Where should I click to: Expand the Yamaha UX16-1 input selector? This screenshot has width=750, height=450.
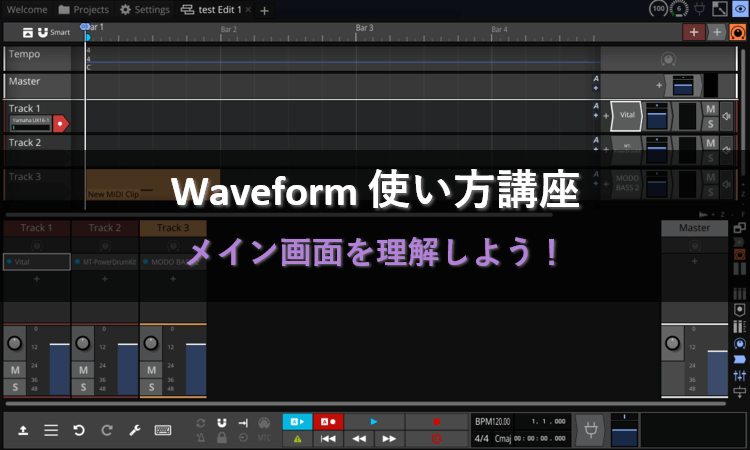pos(30,123)
